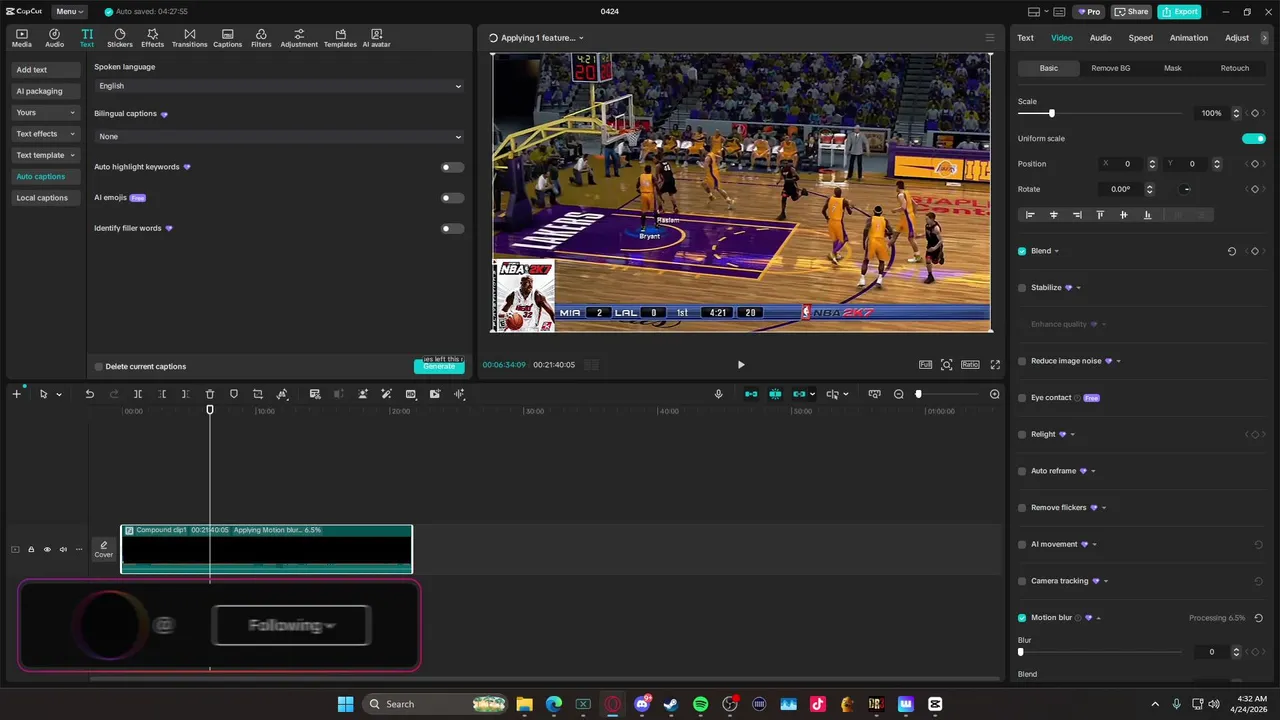
Task: Uncheck the Blend checkbox
Action: click(x=1022, y=251)
